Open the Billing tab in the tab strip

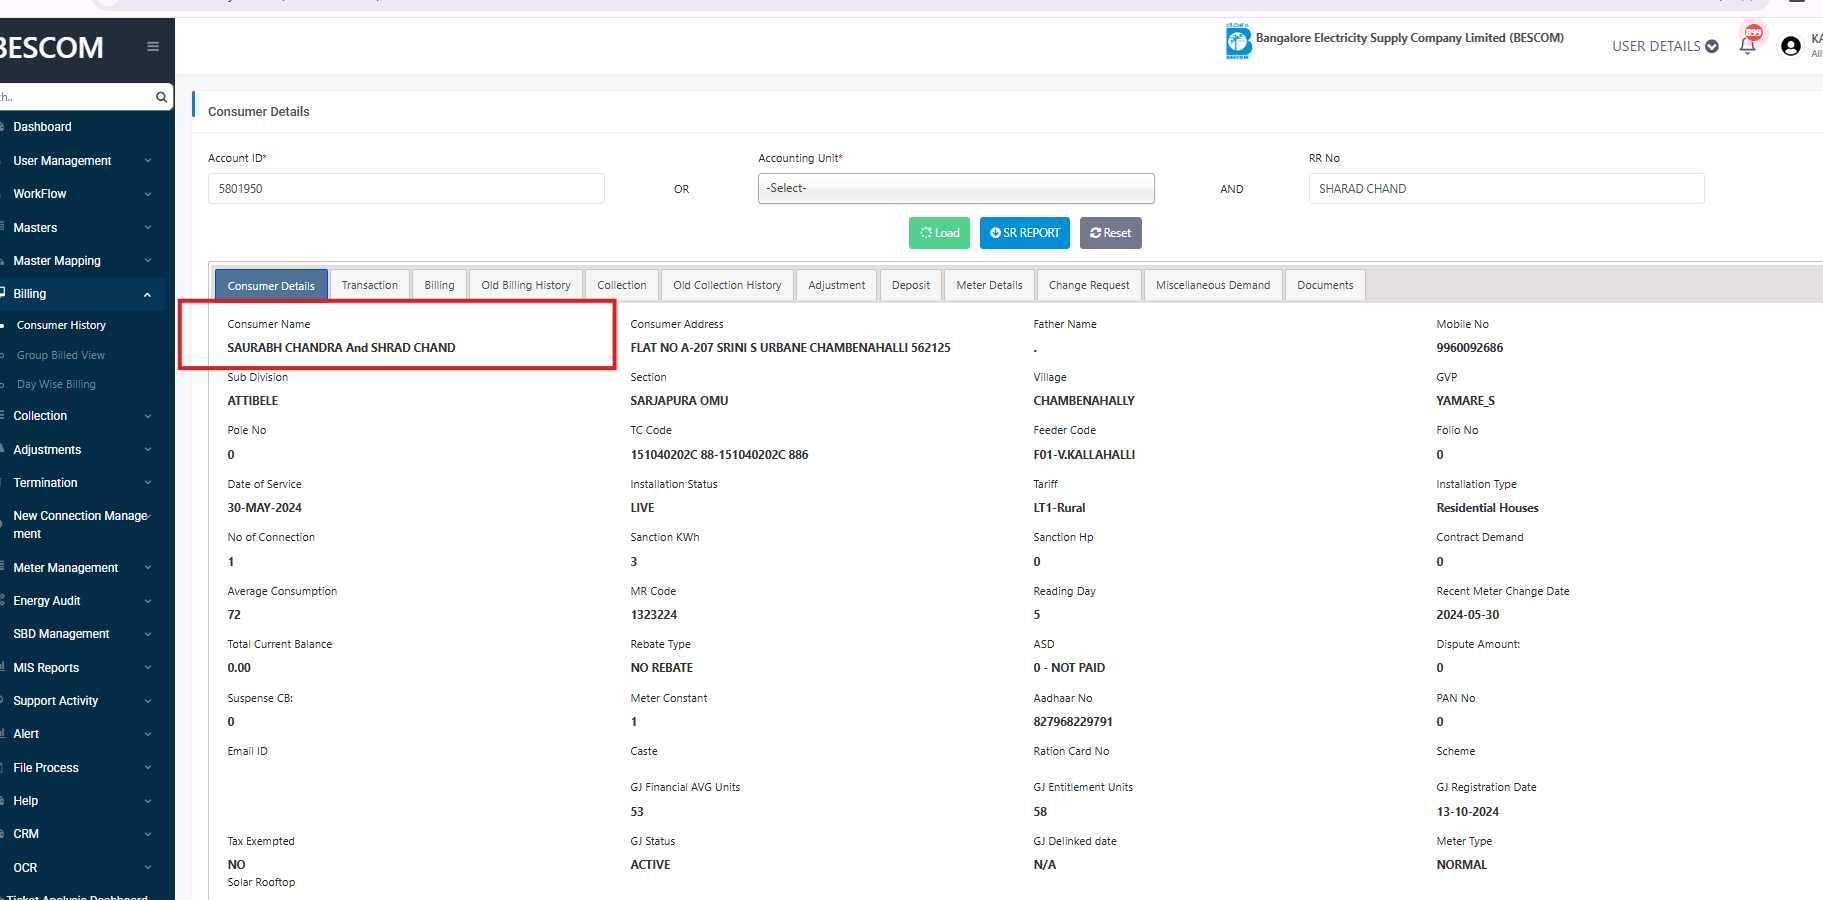(439, 285)
